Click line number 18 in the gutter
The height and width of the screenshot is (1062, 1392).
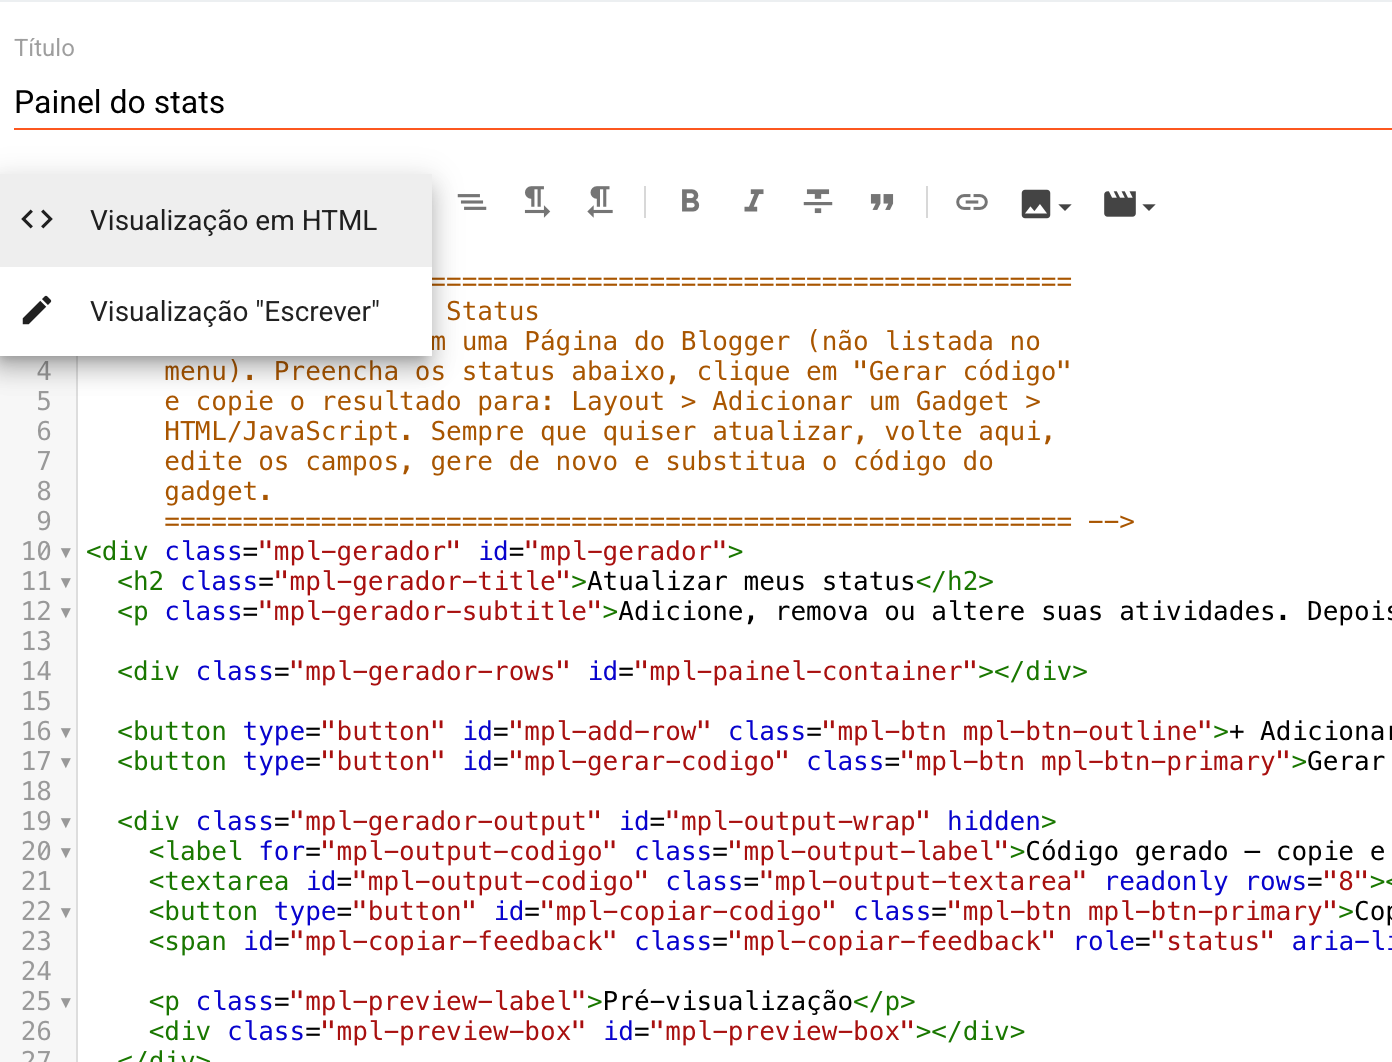click(x=37, y=791)
